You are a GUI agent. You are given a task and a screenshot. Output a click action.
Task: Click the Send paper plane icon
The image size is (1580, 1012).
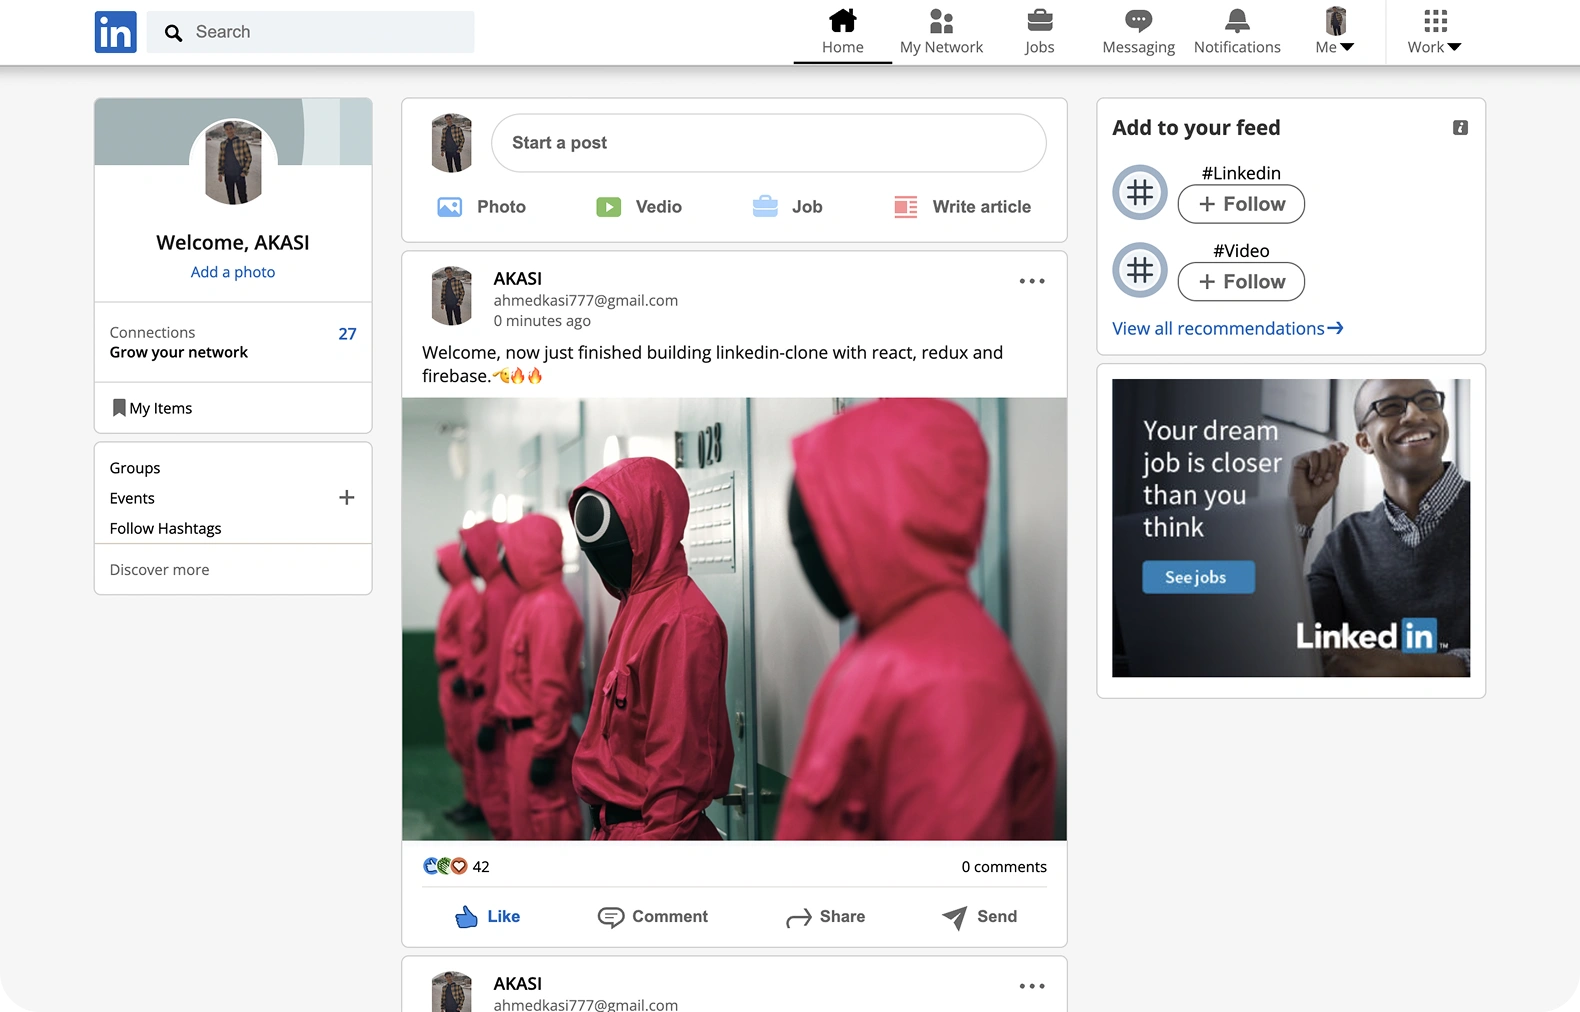[955, 917]
